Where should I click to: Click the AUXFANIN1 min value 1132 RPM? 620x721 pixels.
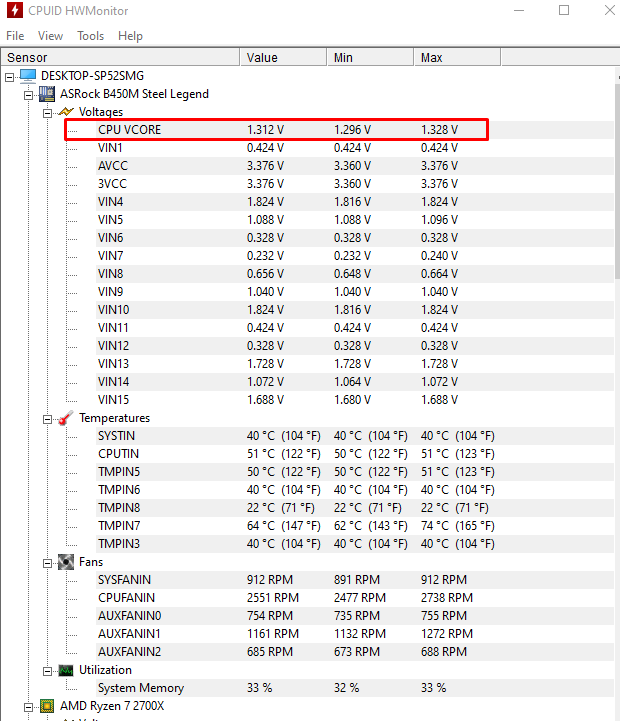click(360, 634)
